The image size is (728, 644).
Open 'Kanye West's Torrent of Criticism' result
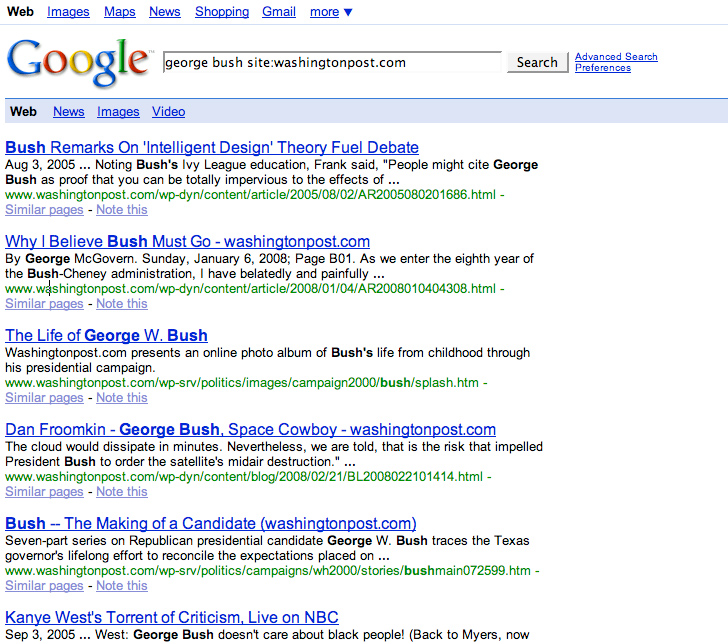172,618
